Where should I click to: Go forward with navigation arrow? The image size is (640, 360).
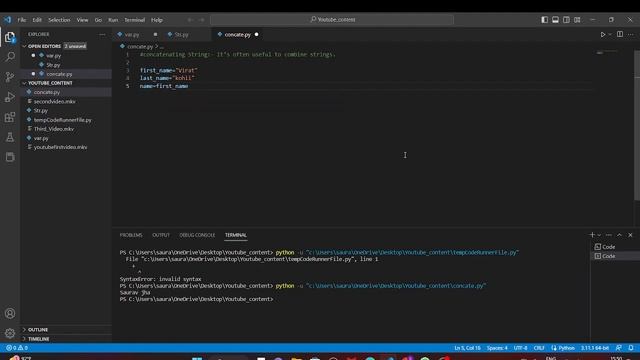click(201, 20)
